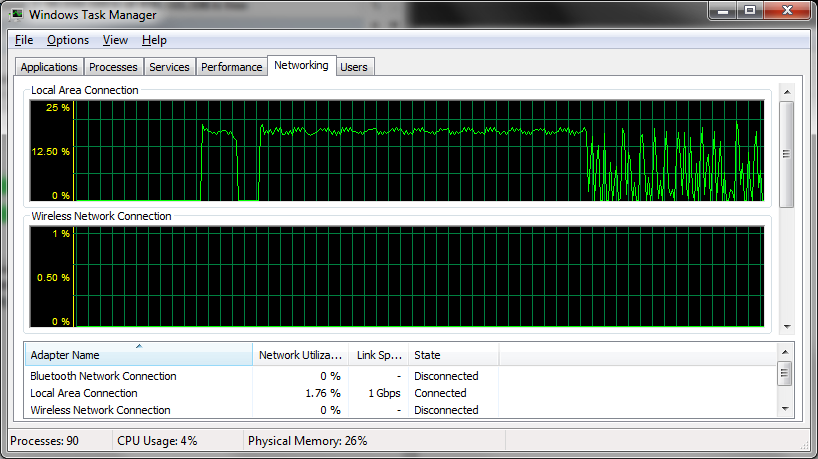This screenshot has height=459, width=818.
Task: Sort by Adapter Name column header
Action: tap(138, 355)
